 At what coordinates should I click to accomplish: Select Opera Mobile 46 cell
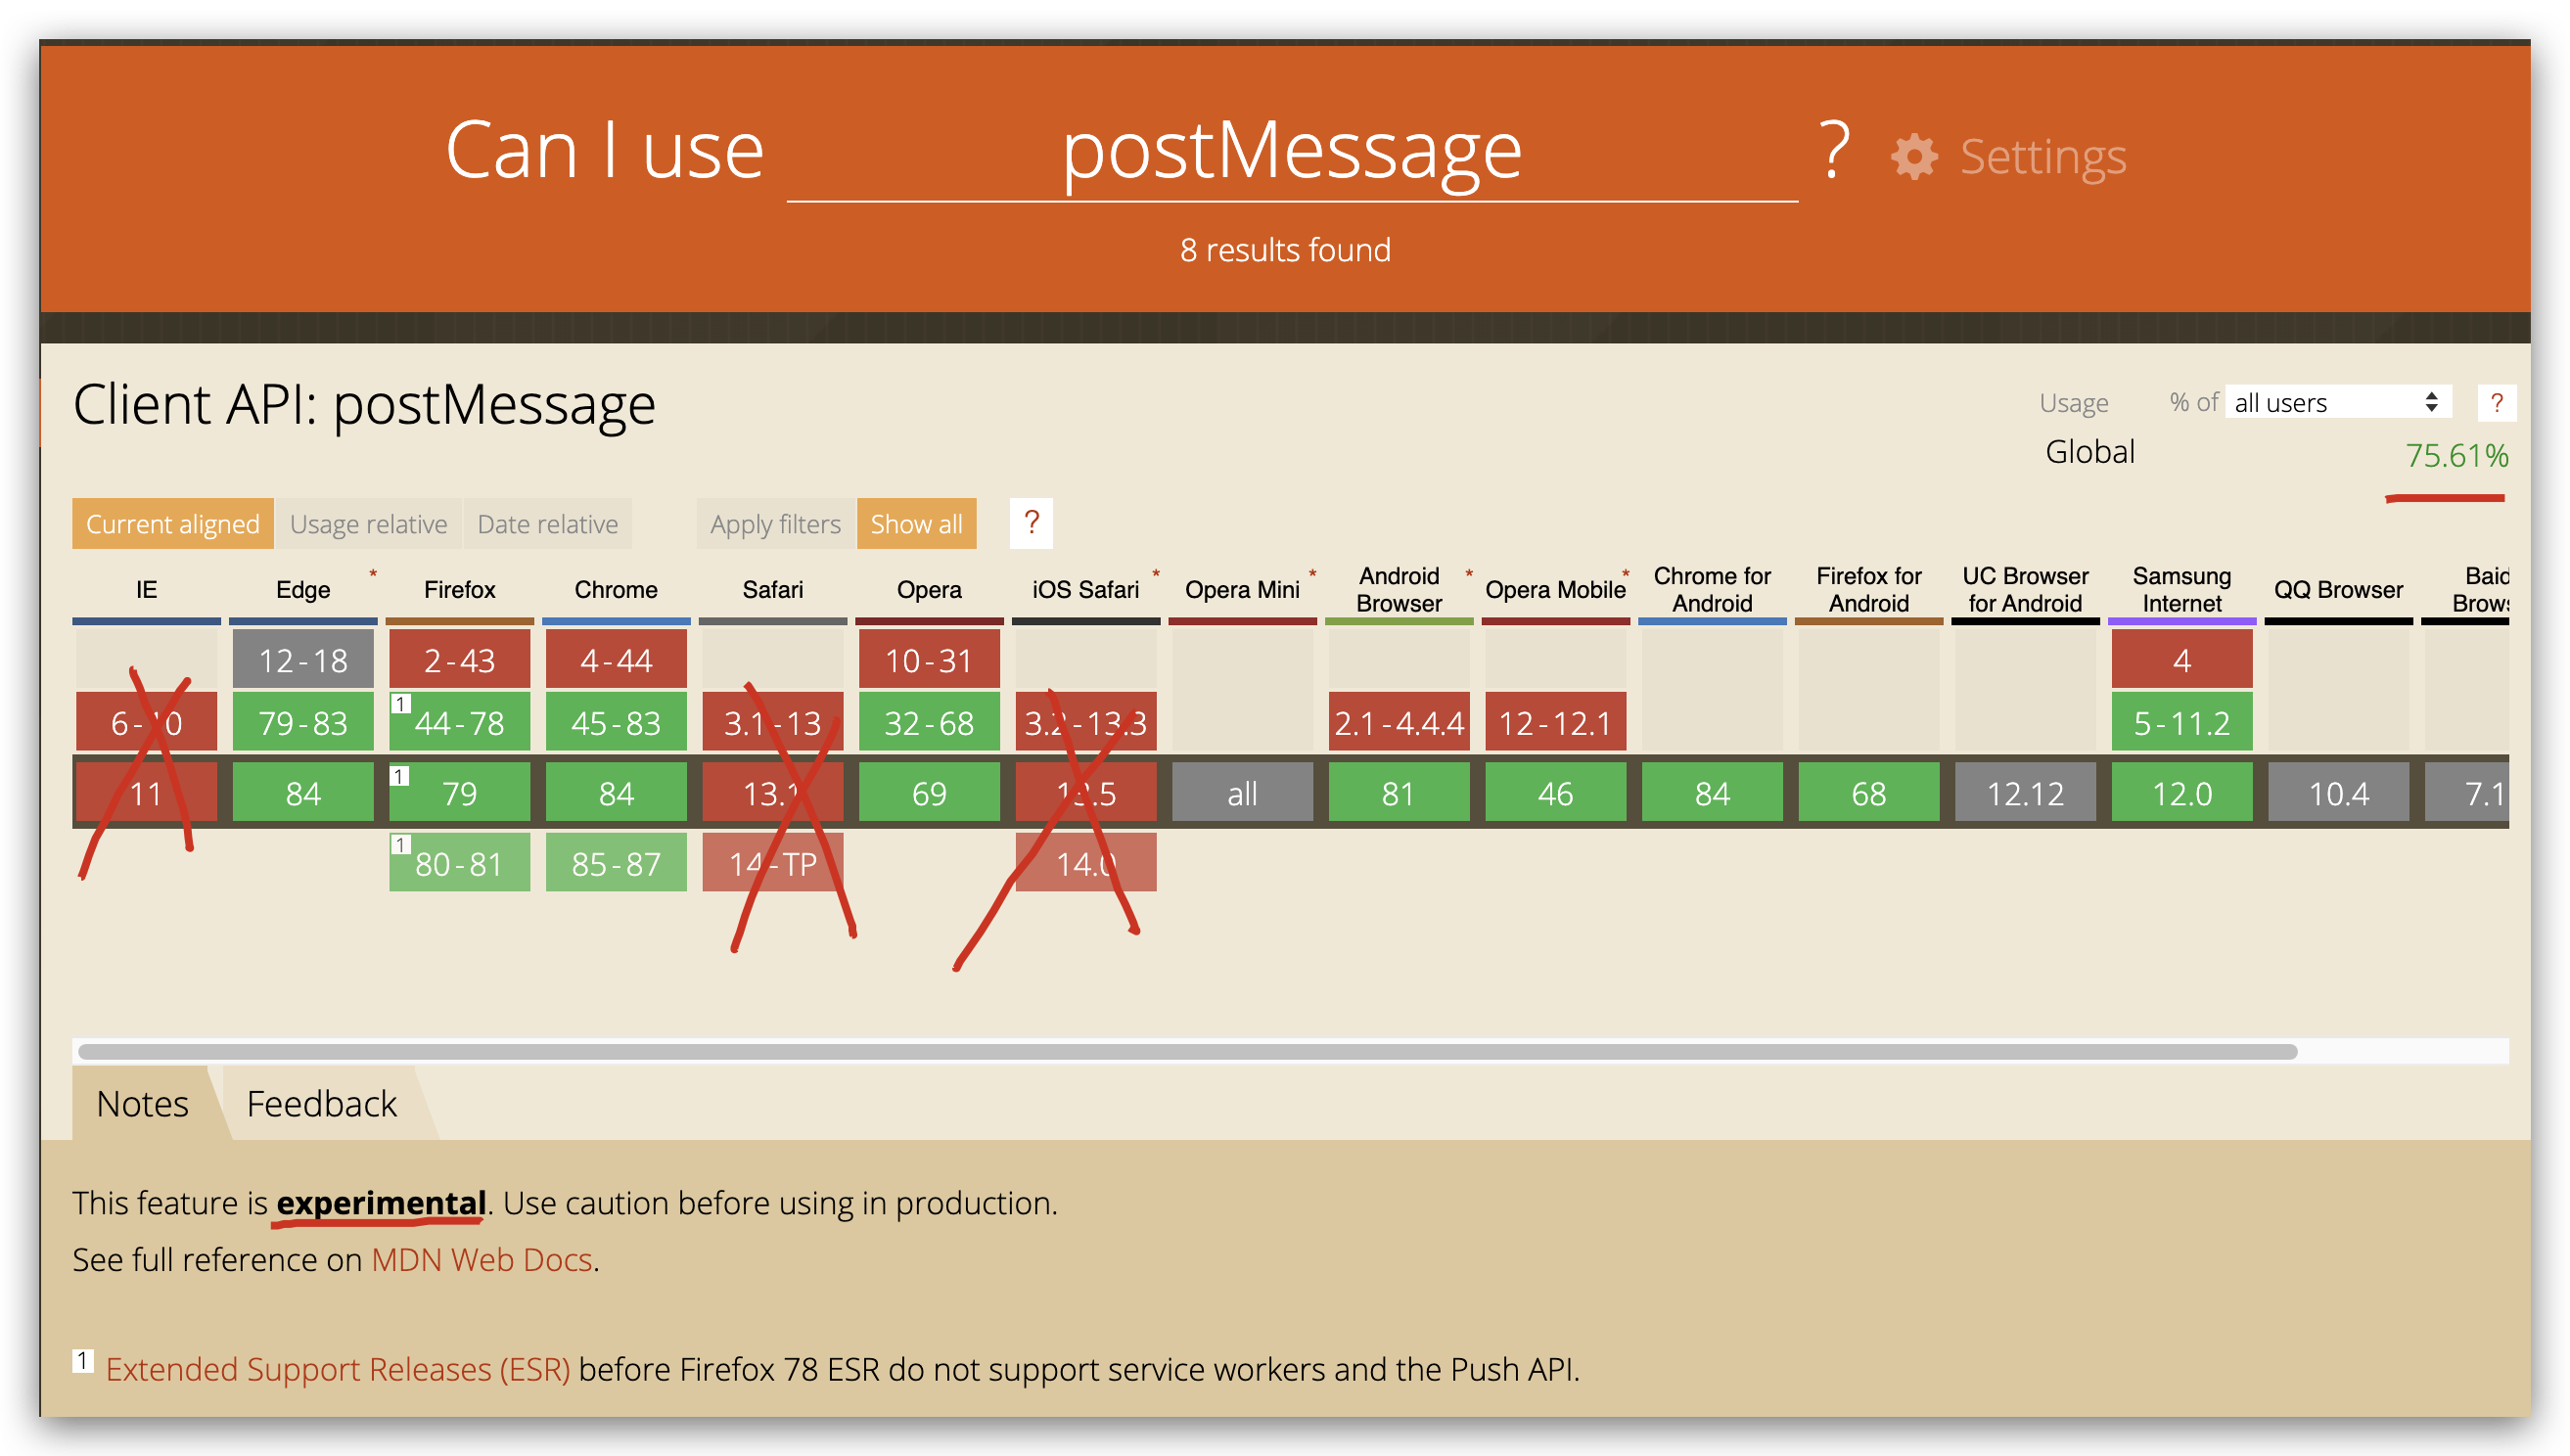(1555, 793)
